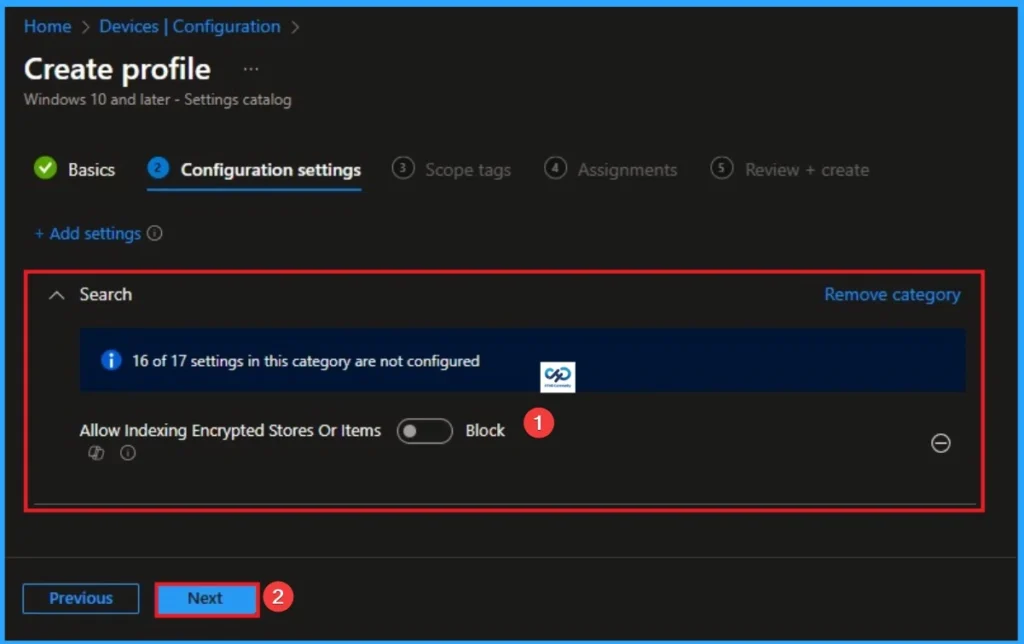Click the info icon below the indexing setting
The image size is (1024, 644).
click(x=126, y=453)
